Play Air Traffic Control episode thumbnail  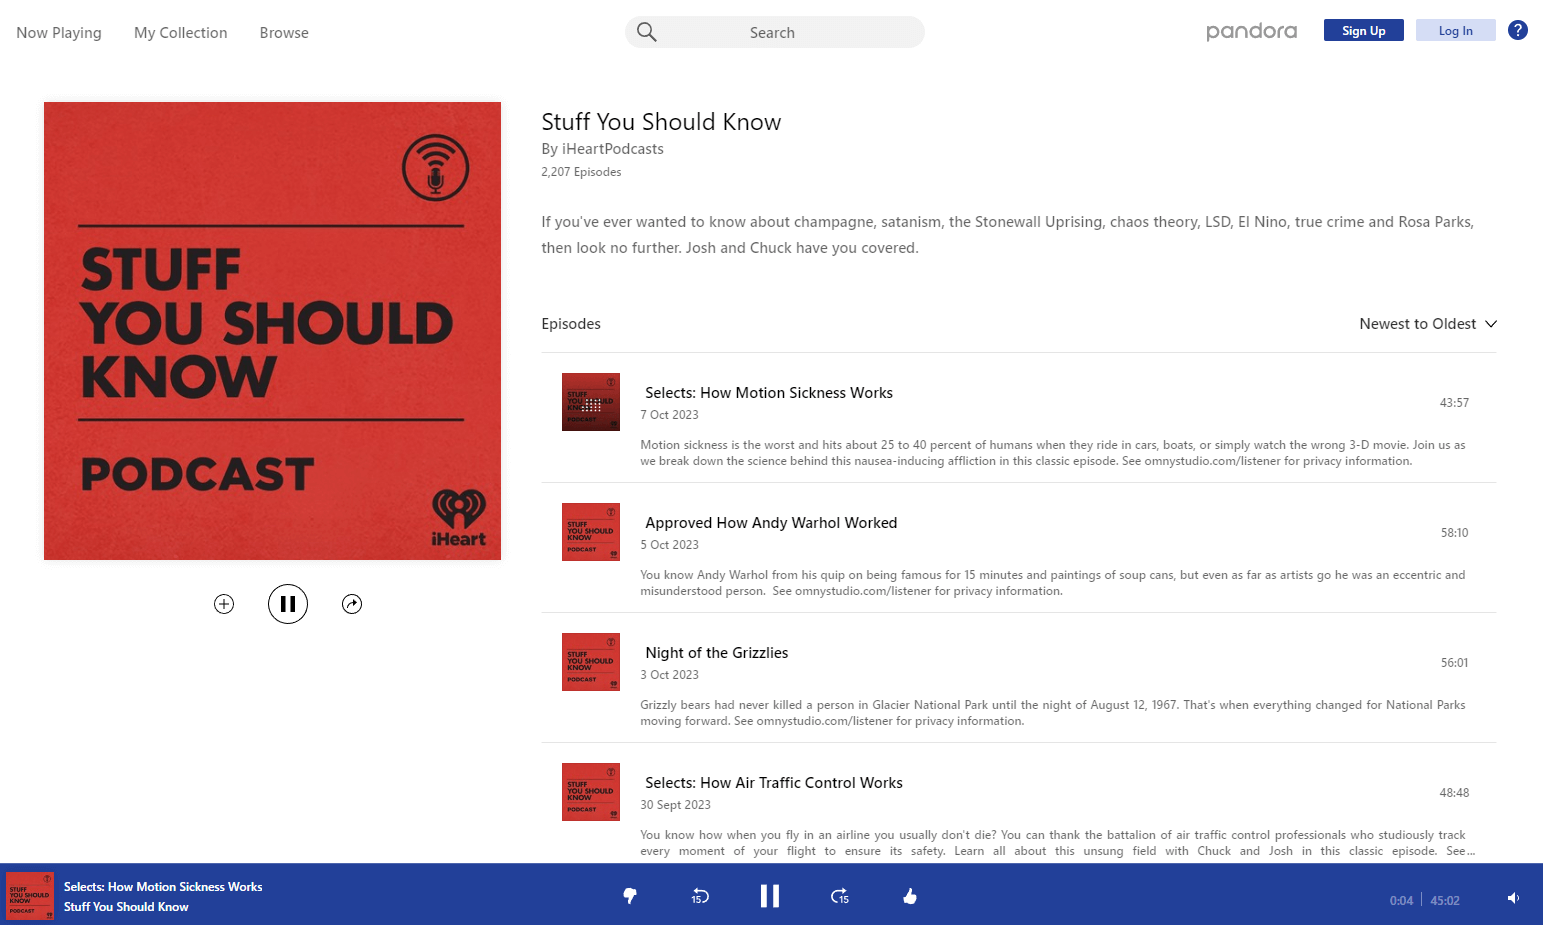[x=591, y=792]
